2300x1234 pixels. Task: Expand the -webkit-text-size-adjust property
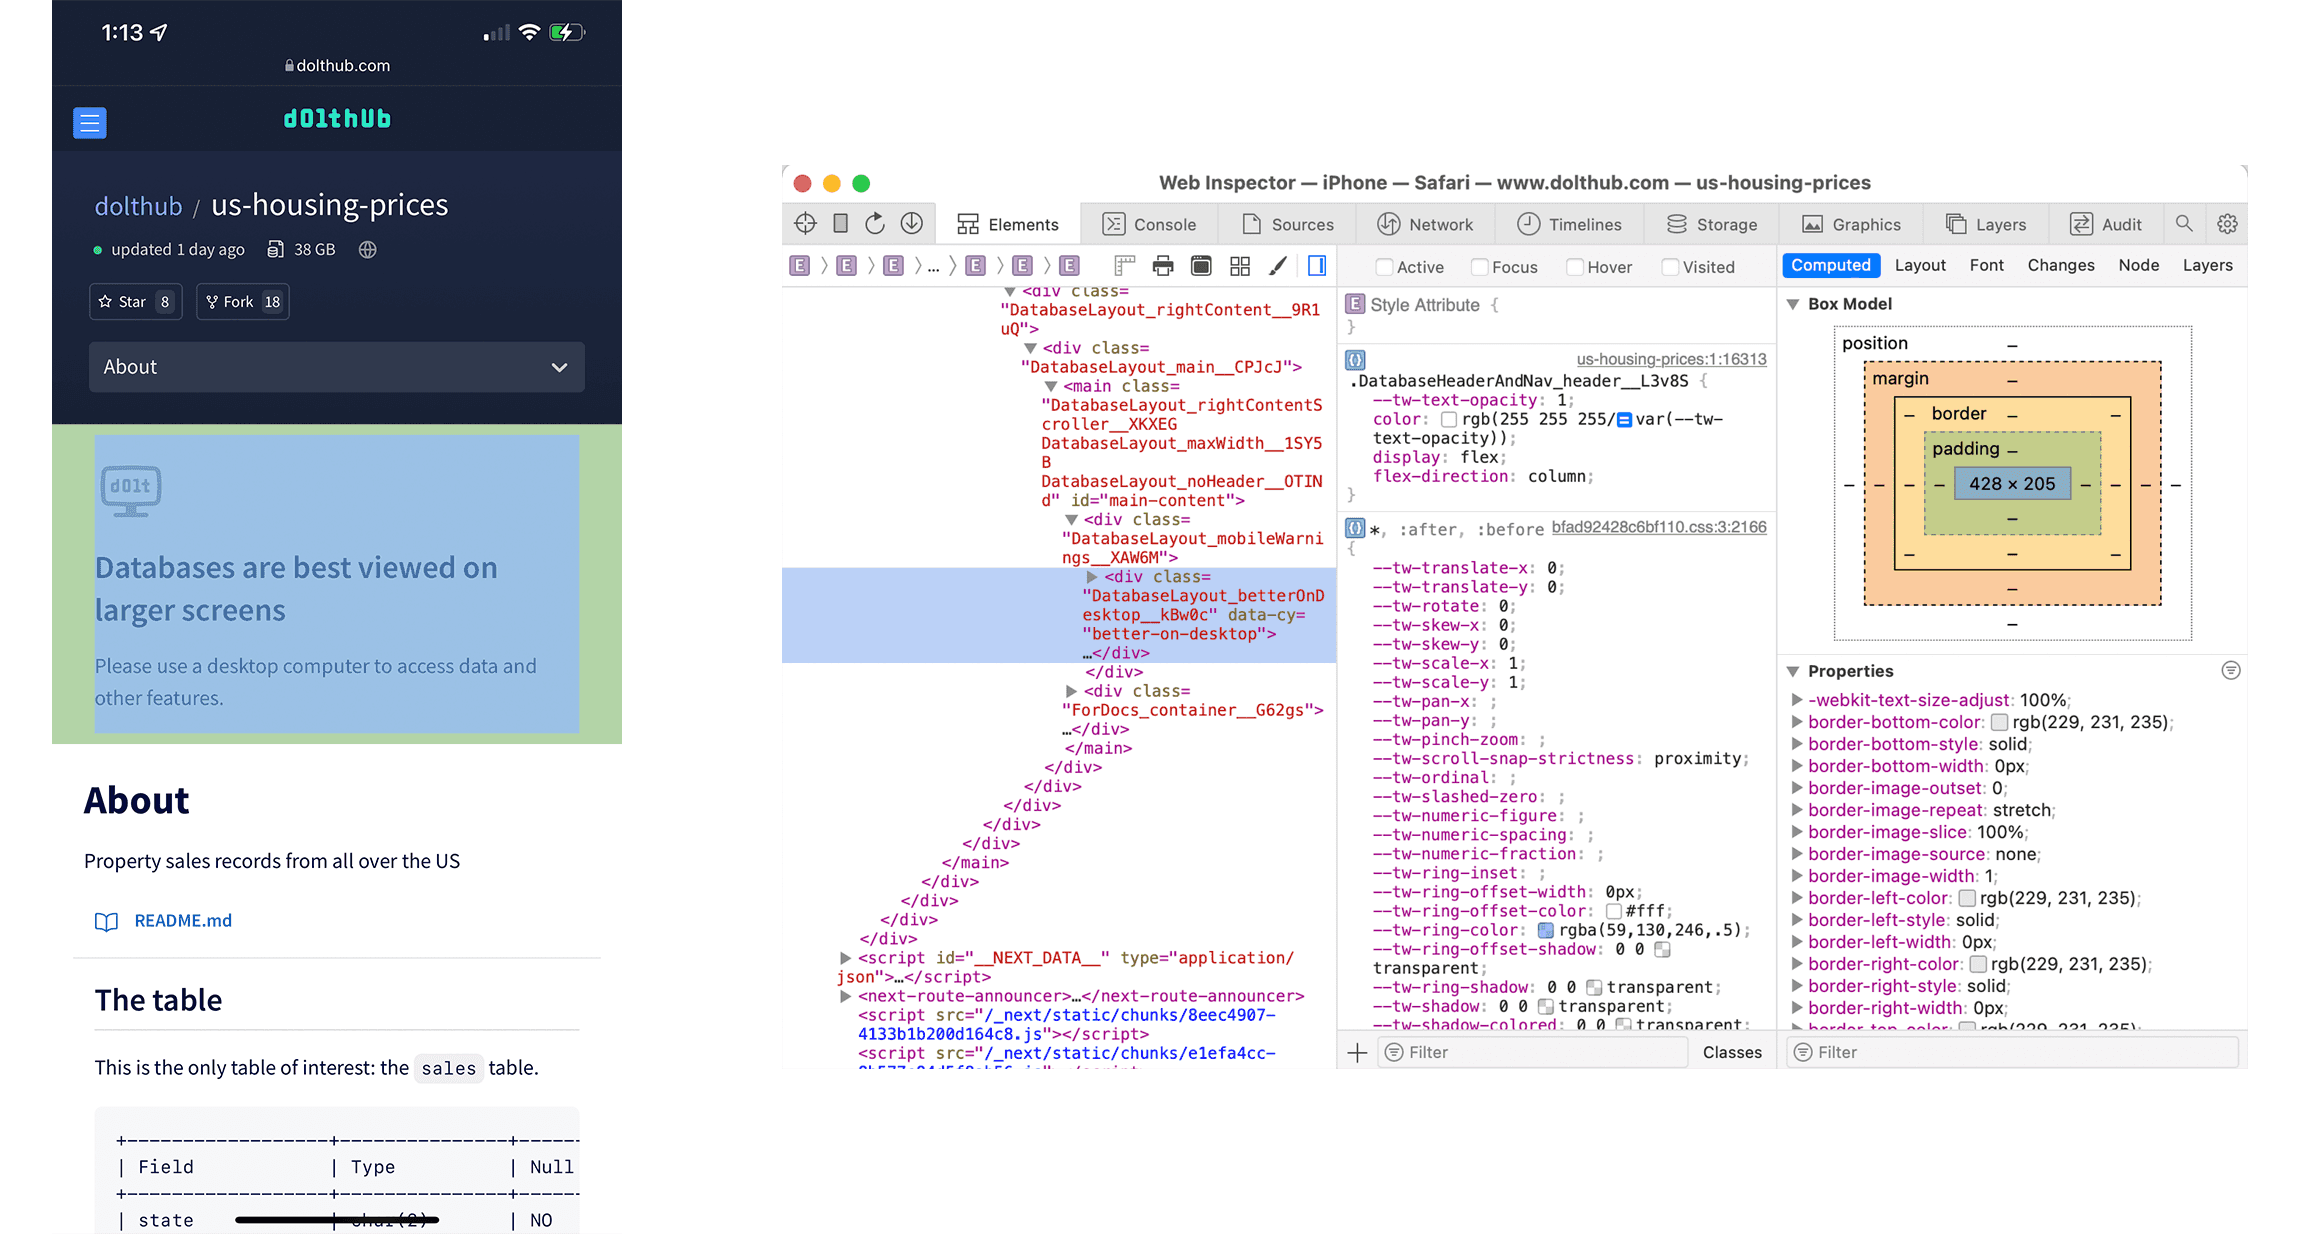tap(1797, 700)
